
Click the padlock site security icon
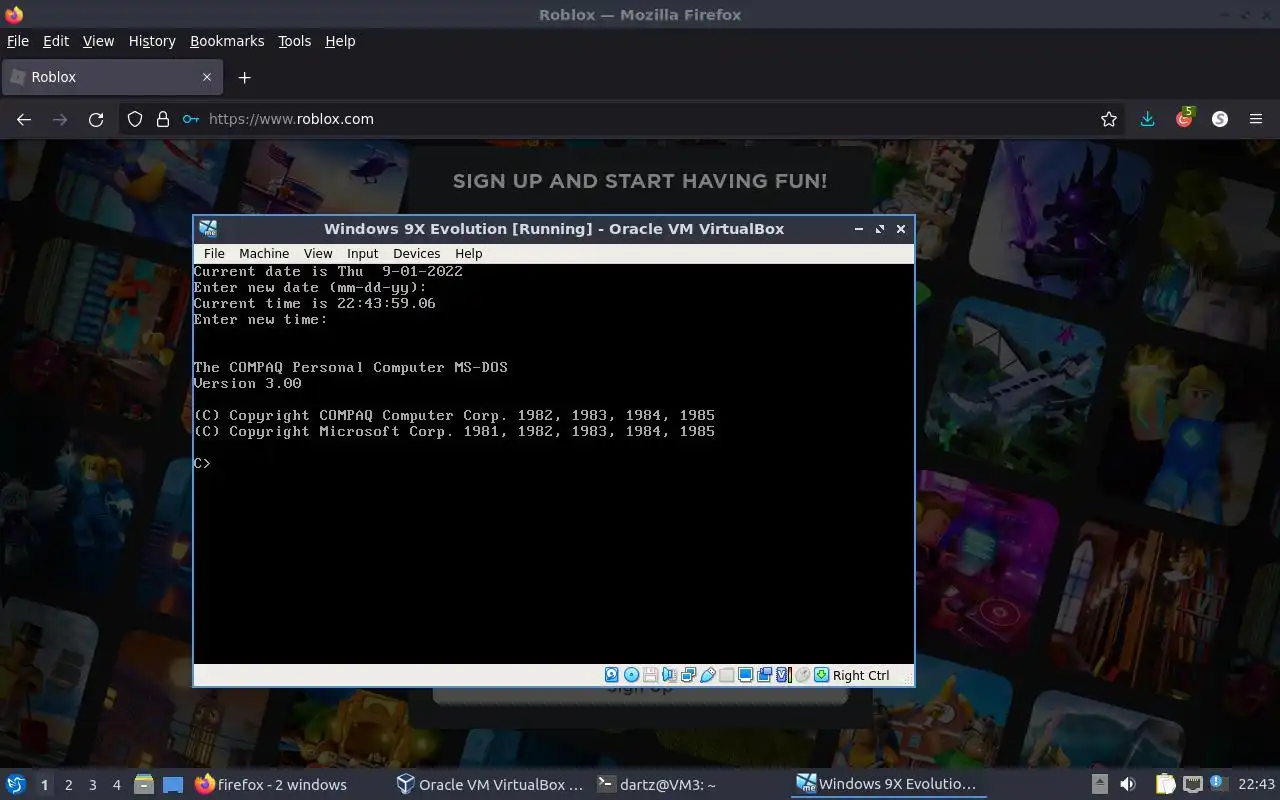[163, 119]
